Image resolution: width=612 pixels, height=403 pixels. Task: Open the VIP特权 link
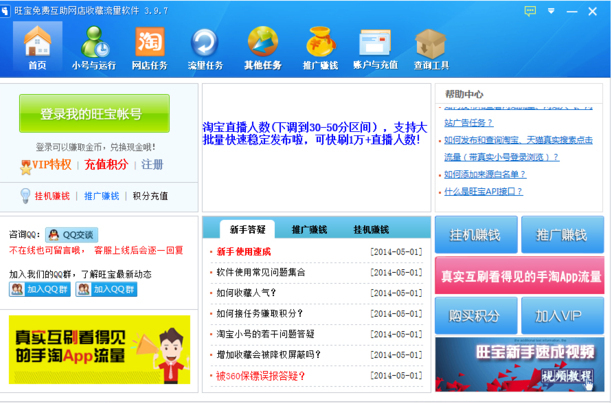coord(52,165)
